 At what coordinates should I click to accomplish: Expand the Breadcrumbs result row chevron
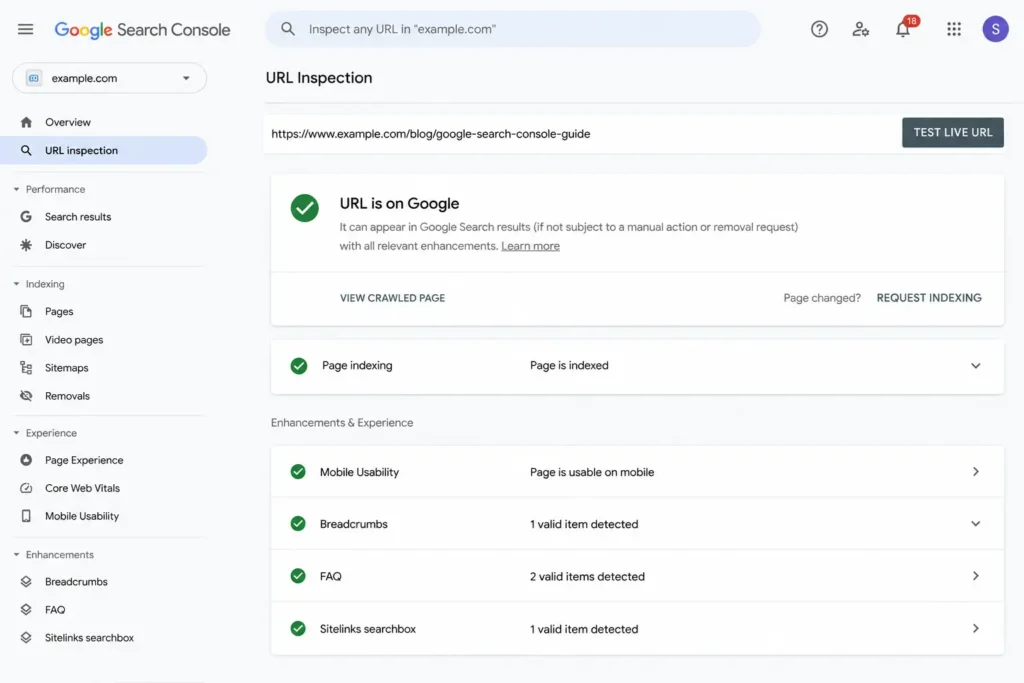point(975,524)
